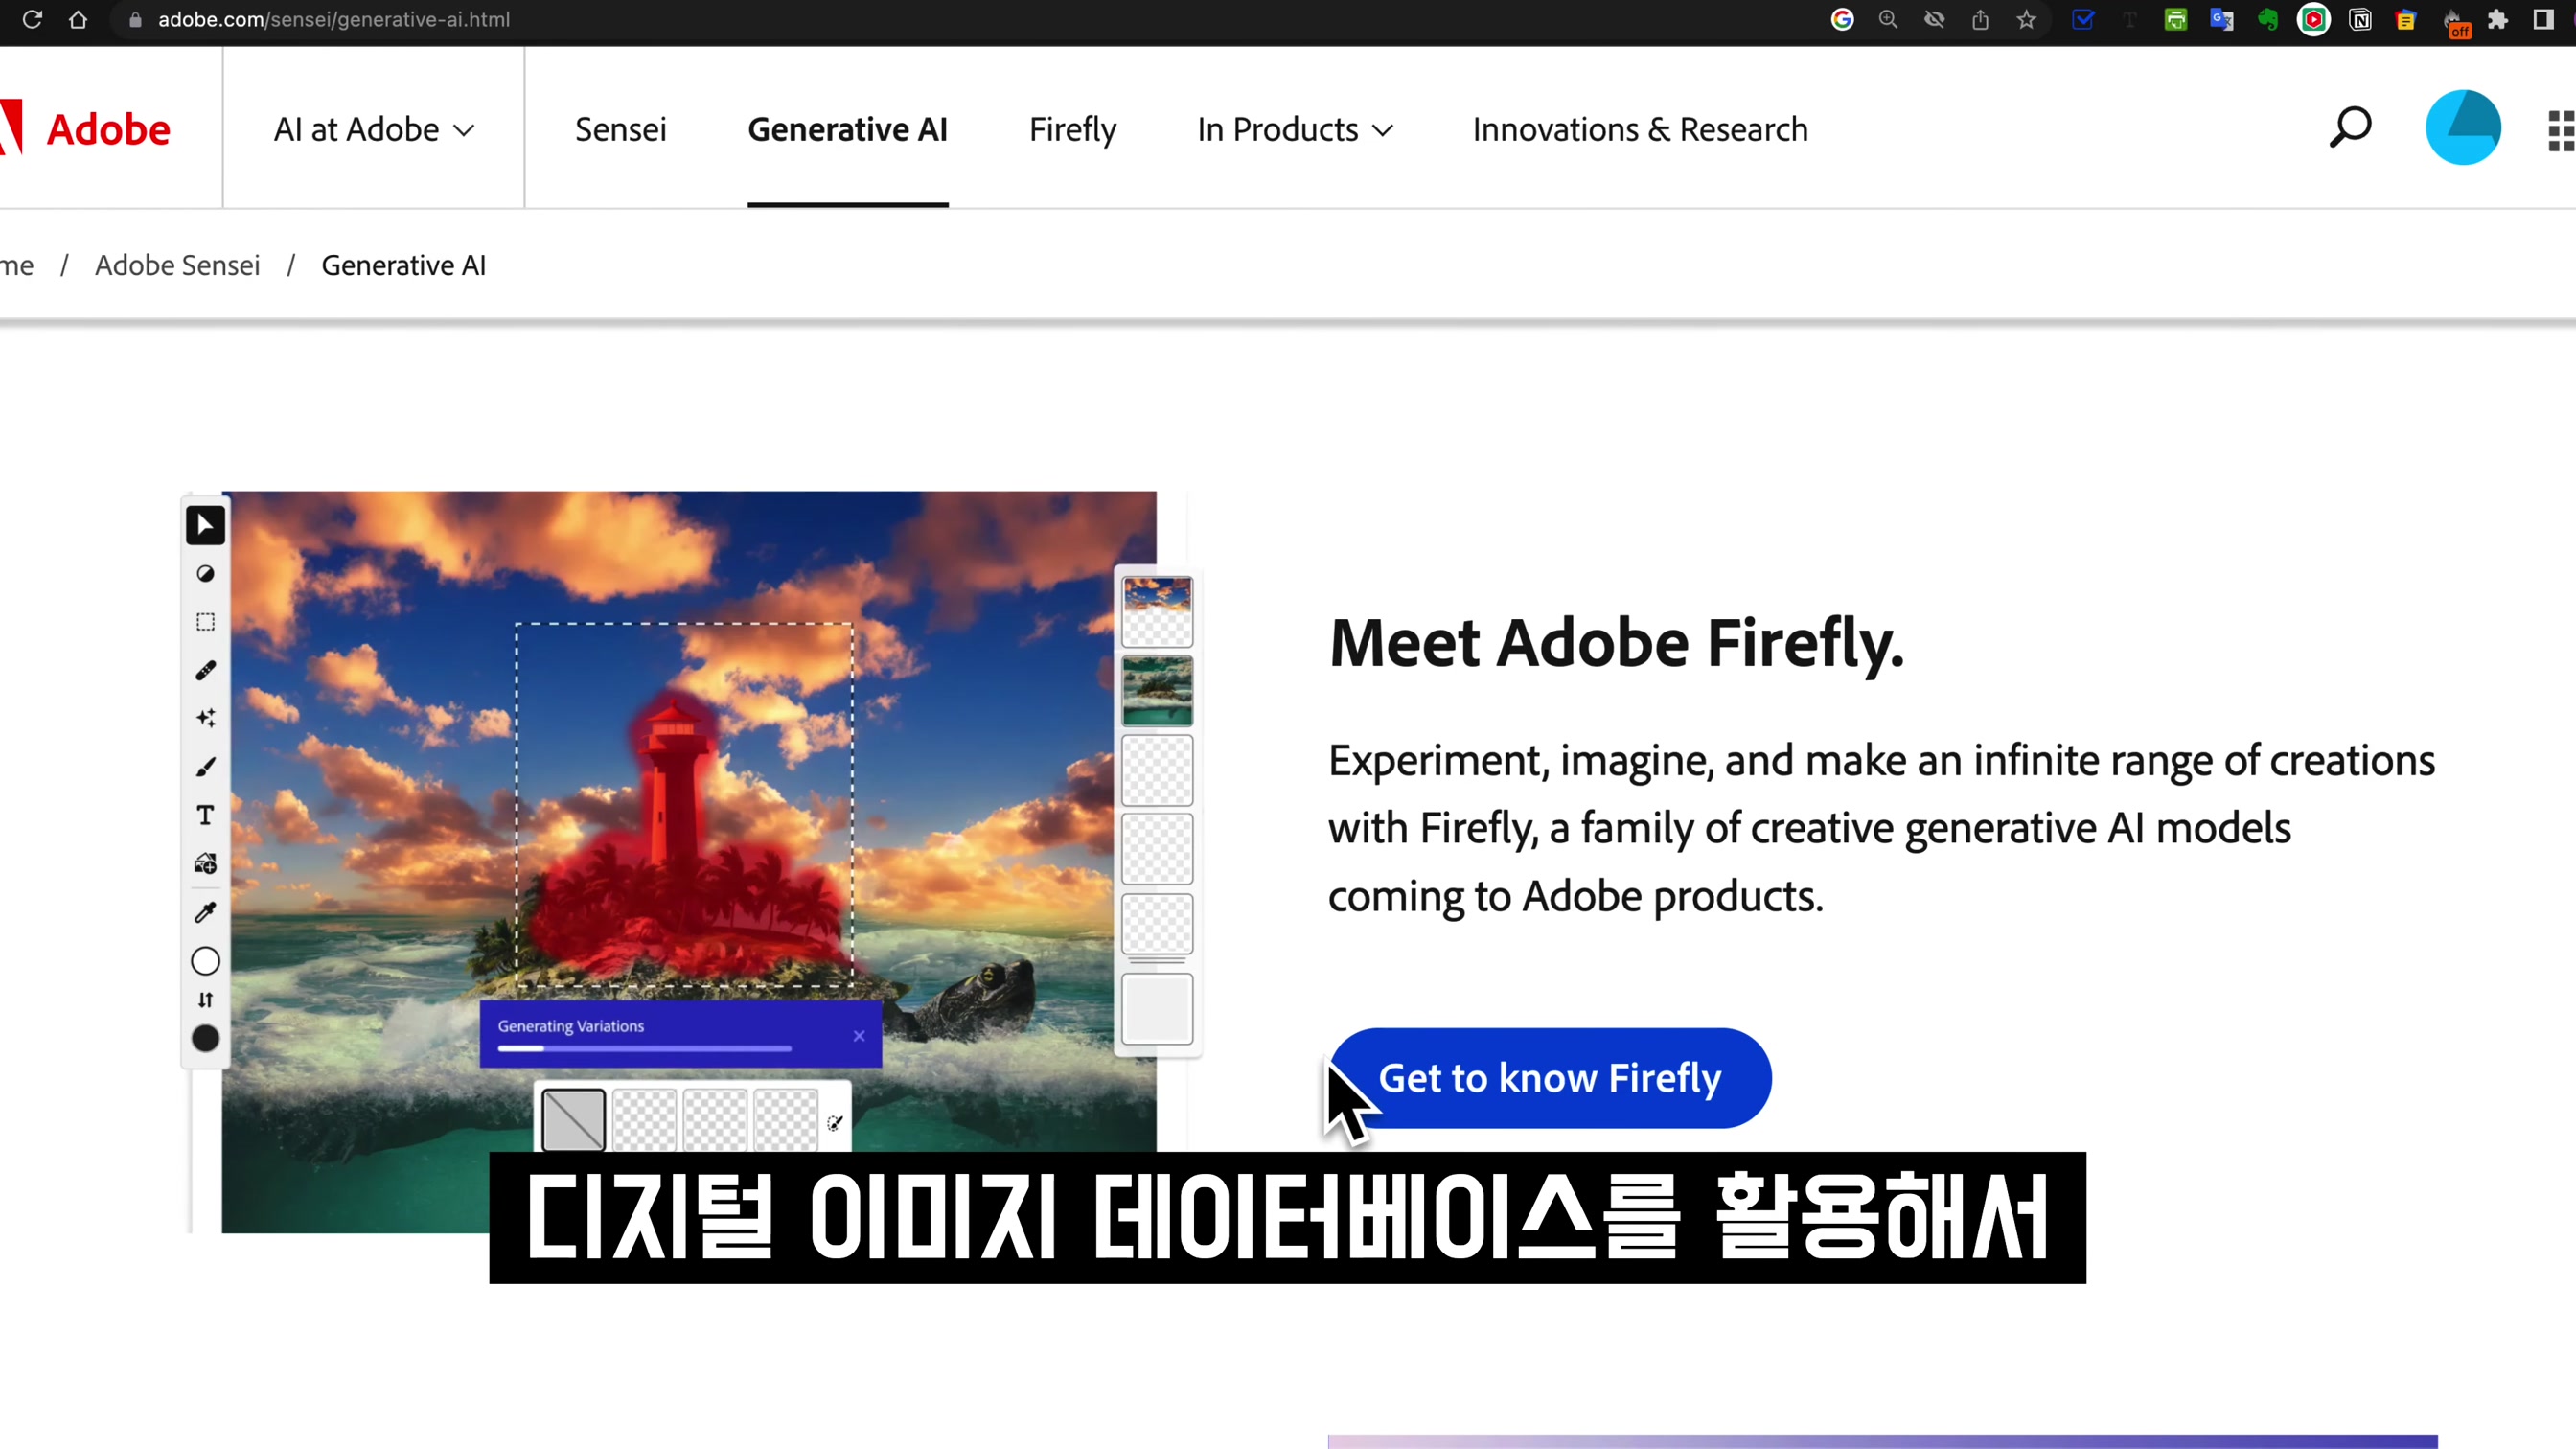Image resolution: width=2576 pixels, height=1449 pixels.
Task: View site info via the lock icon
Action: [x=135, y=20]
